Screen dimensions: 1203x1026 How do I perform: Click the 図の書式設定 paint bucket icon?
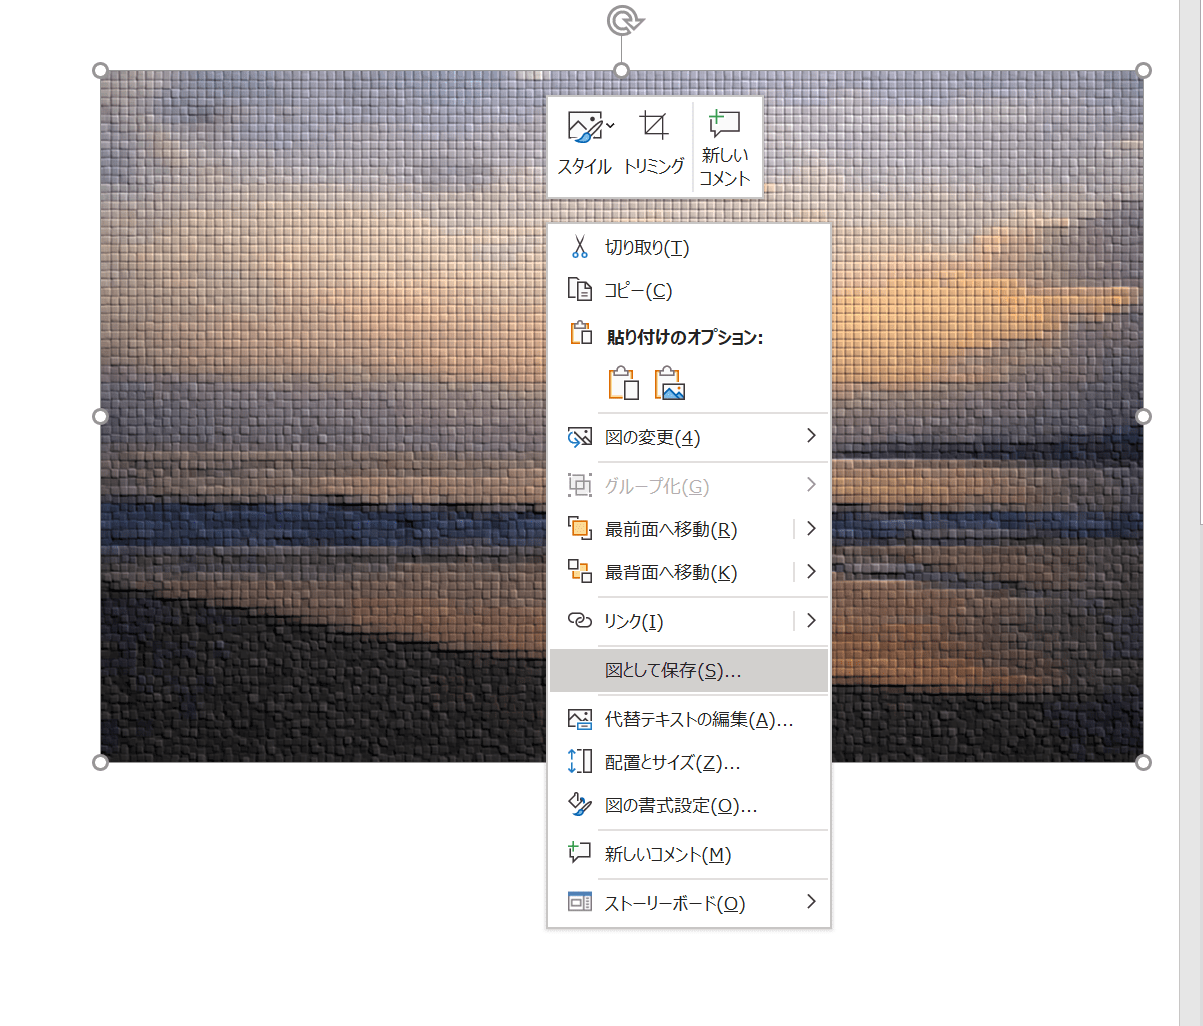pyautogui.click(x=580, y=804)
